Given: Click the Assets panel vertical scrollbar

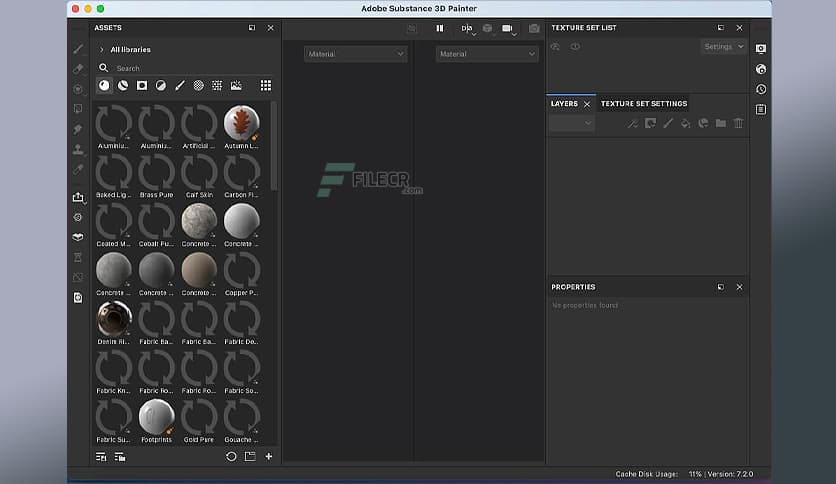Looking at the screenshot, I should tap(274, 146).
